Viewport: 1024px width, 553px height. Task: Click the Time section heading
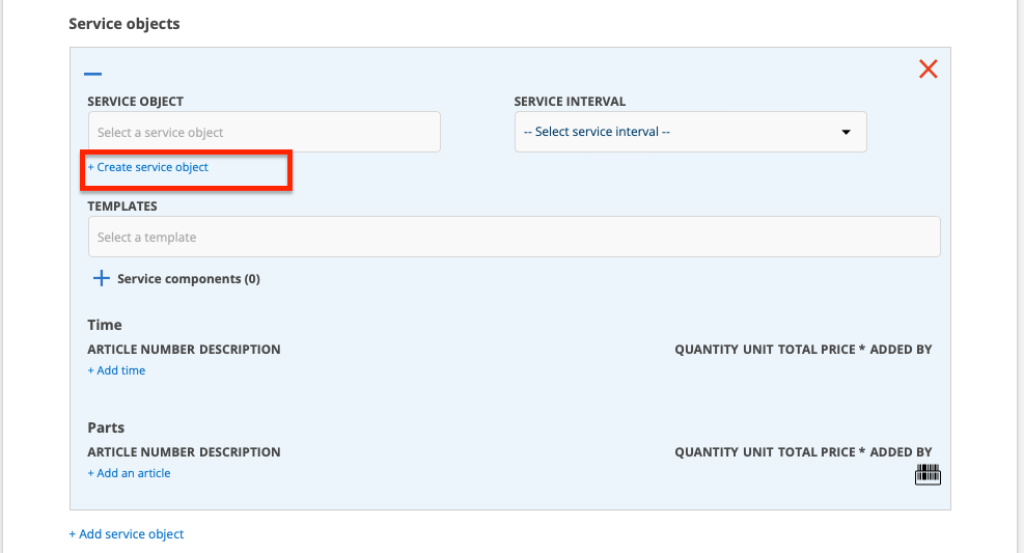104,325
